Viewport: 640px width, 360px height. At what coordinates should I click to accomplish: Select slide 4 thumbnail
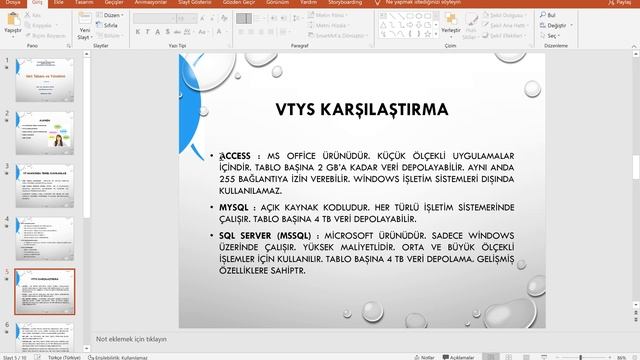pos(45,239)
